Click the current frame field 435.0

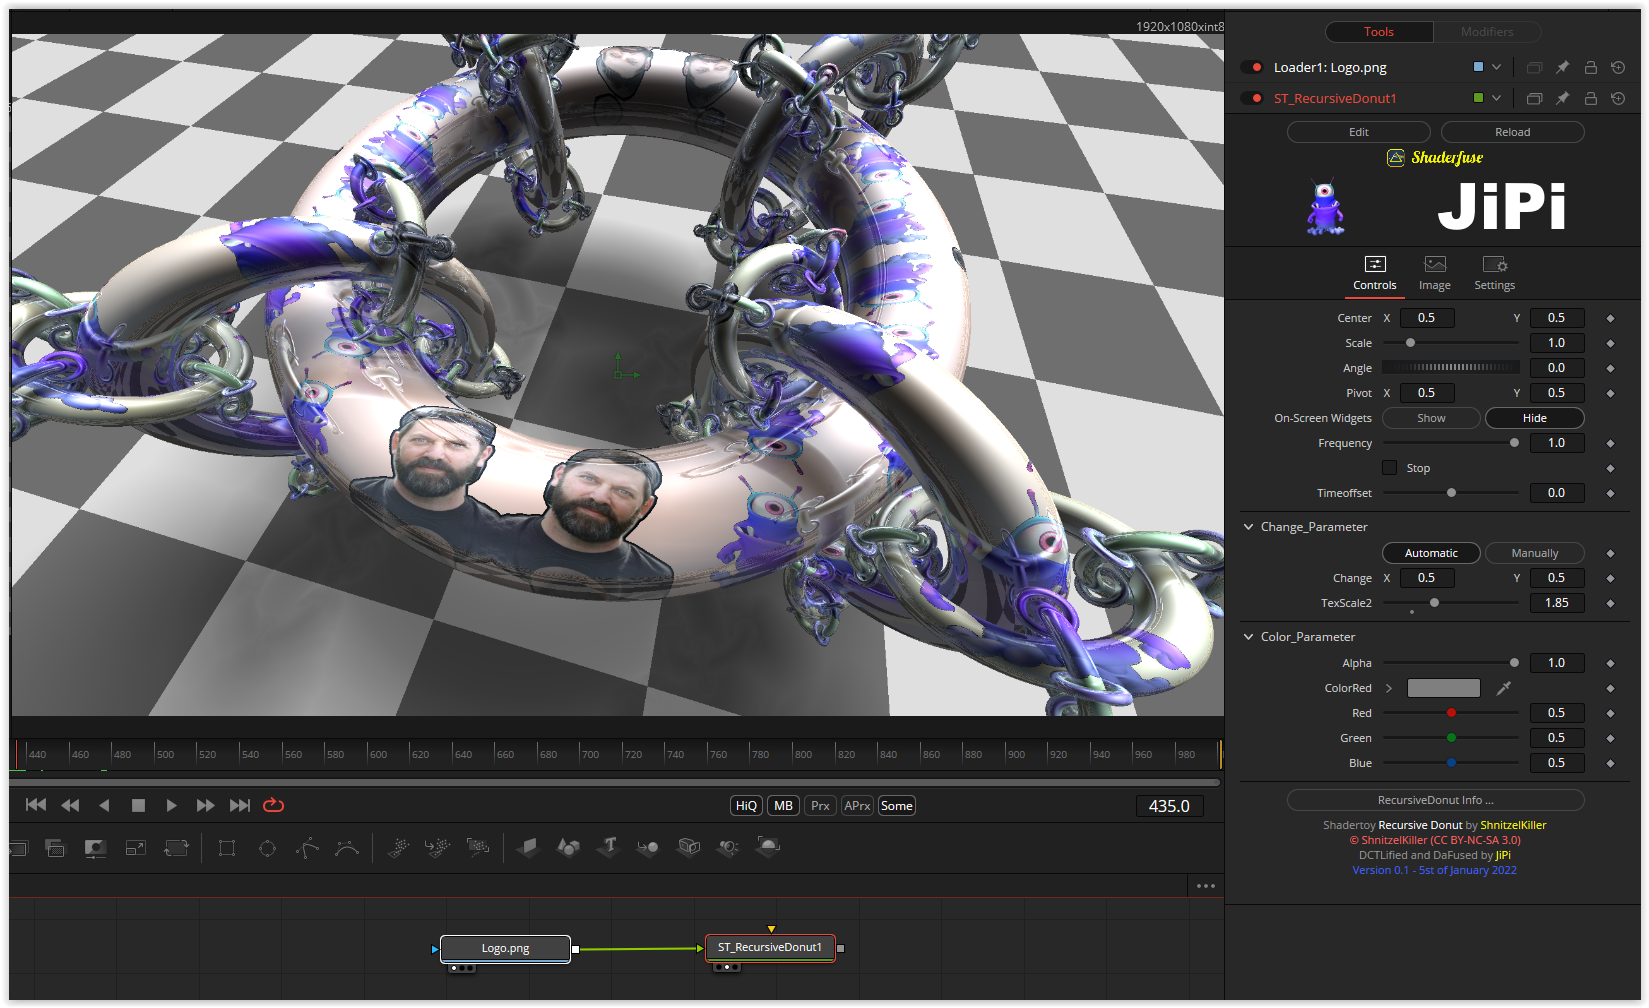click(x=1169, y=806)
